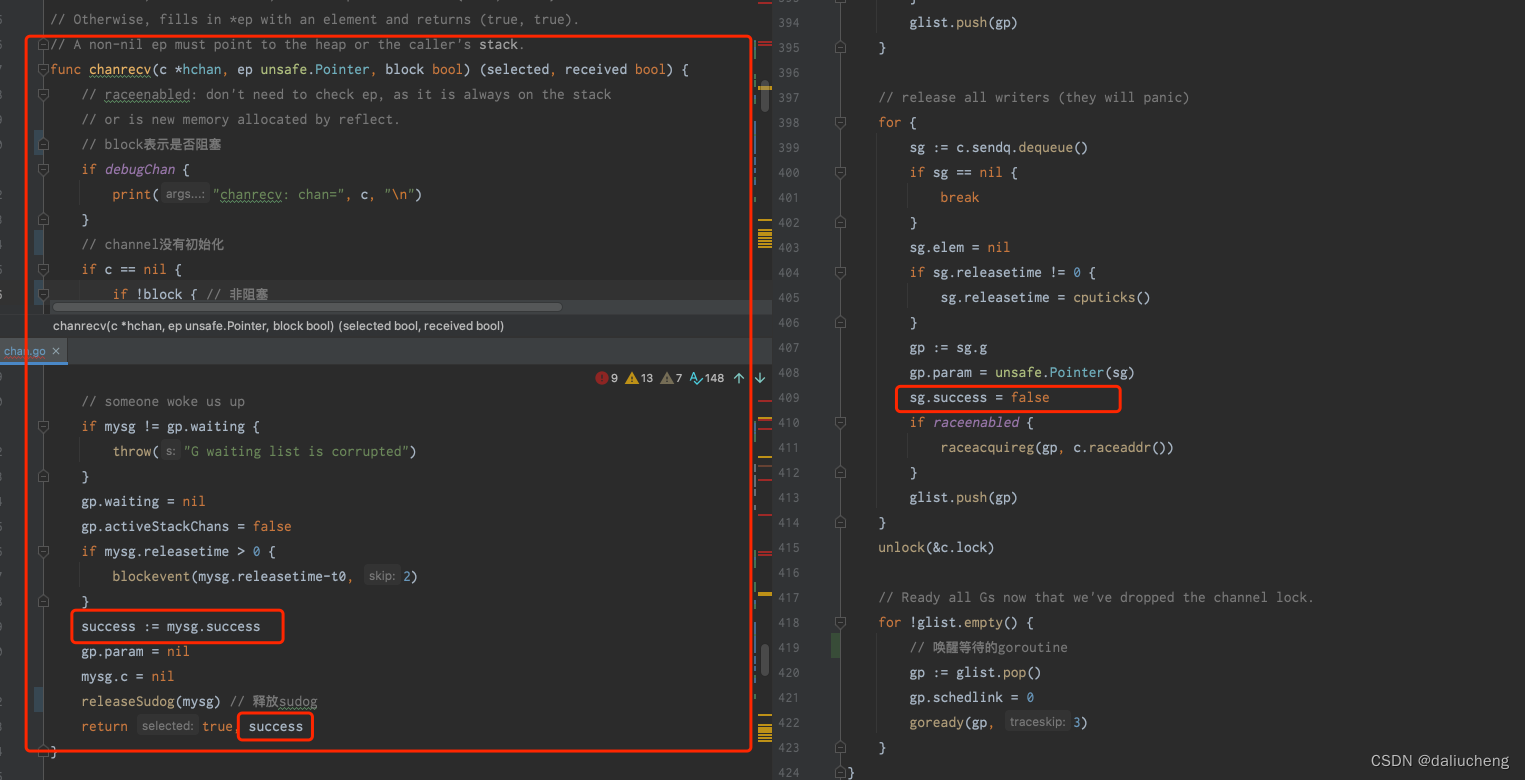
Task: Click 'release all writers' comment
Action: point(1033,97)
